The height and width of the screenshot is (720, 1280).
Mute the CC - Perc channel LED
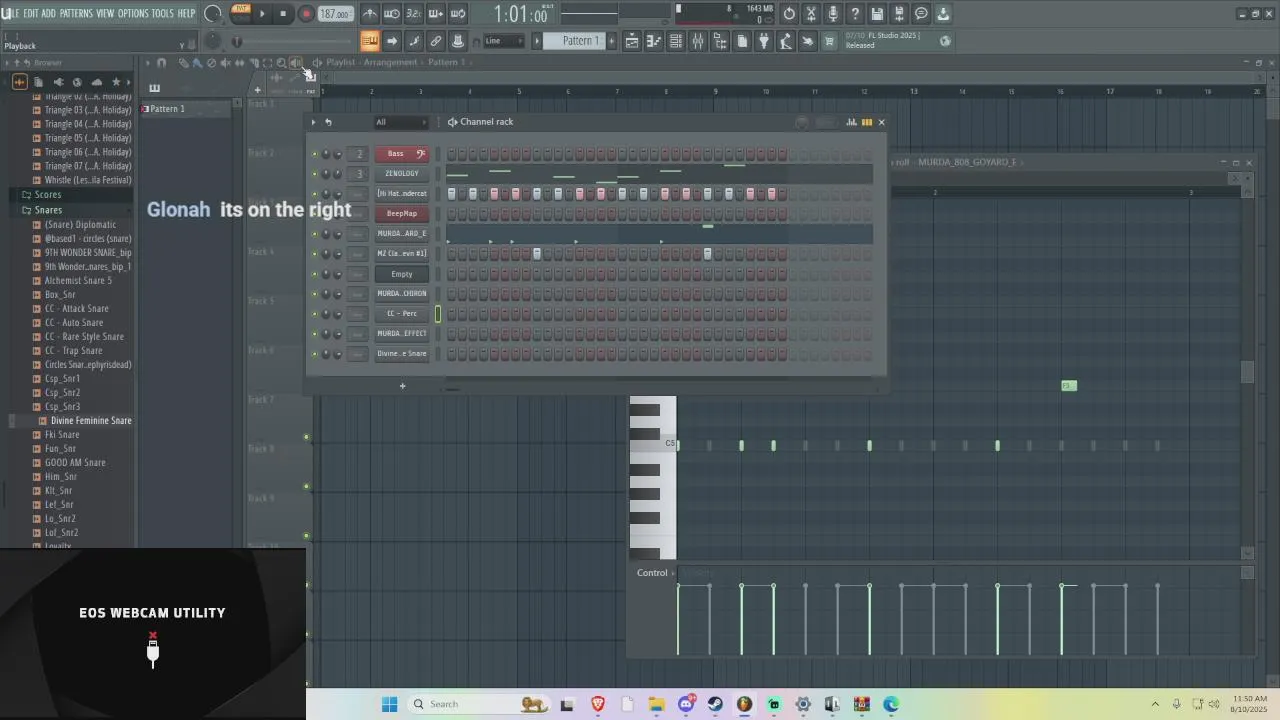point(314,314)
